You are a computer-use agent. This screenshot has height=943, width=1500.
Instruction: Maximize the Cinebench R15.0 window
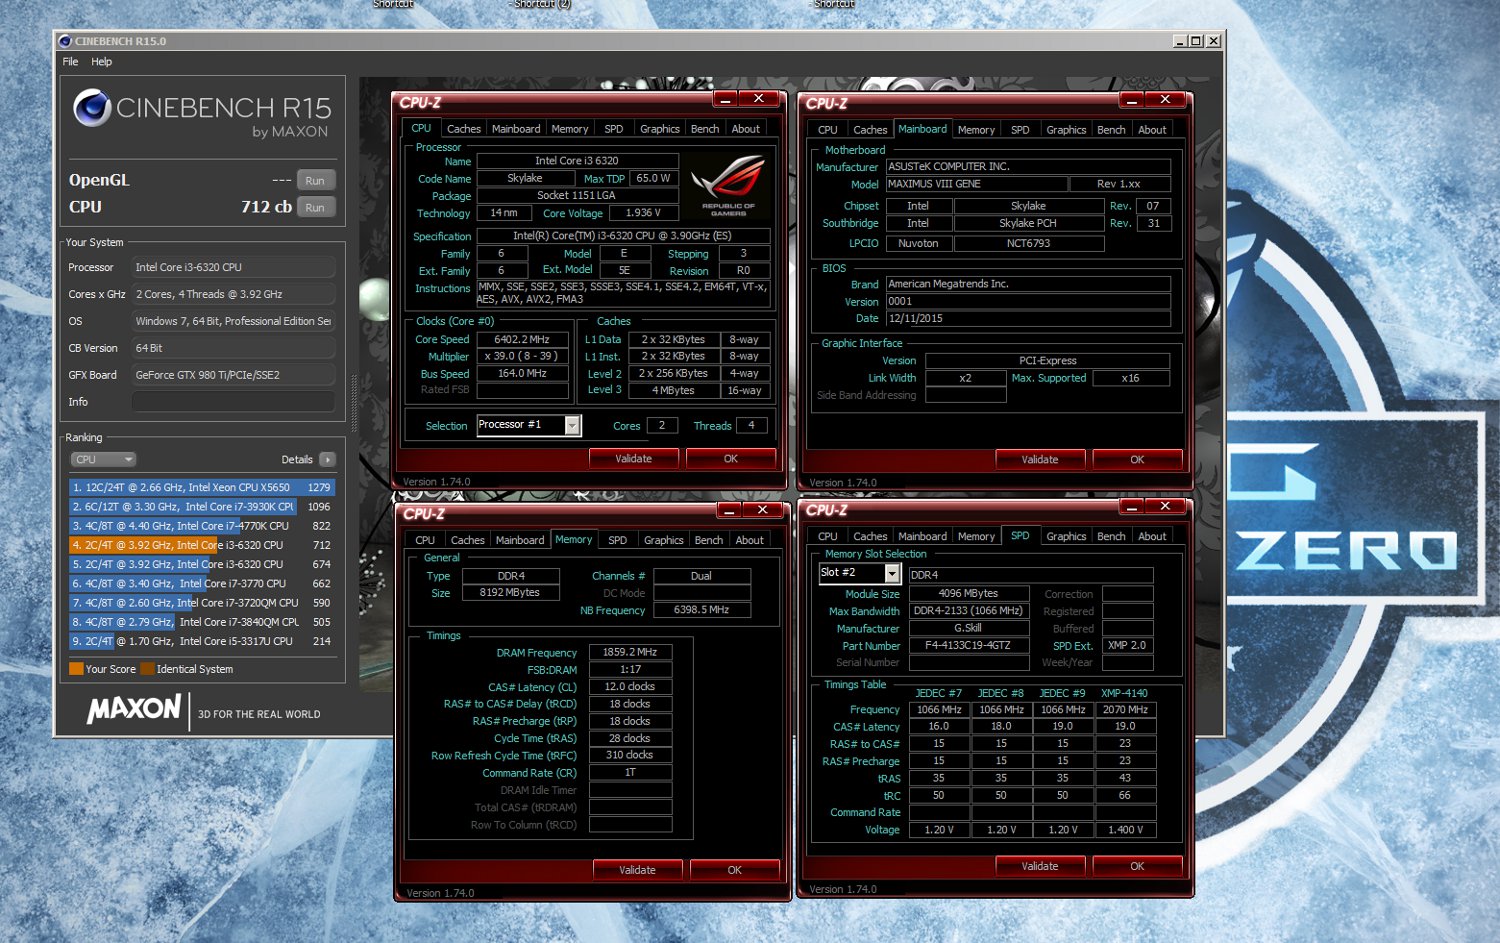[x=1196, y=41]
